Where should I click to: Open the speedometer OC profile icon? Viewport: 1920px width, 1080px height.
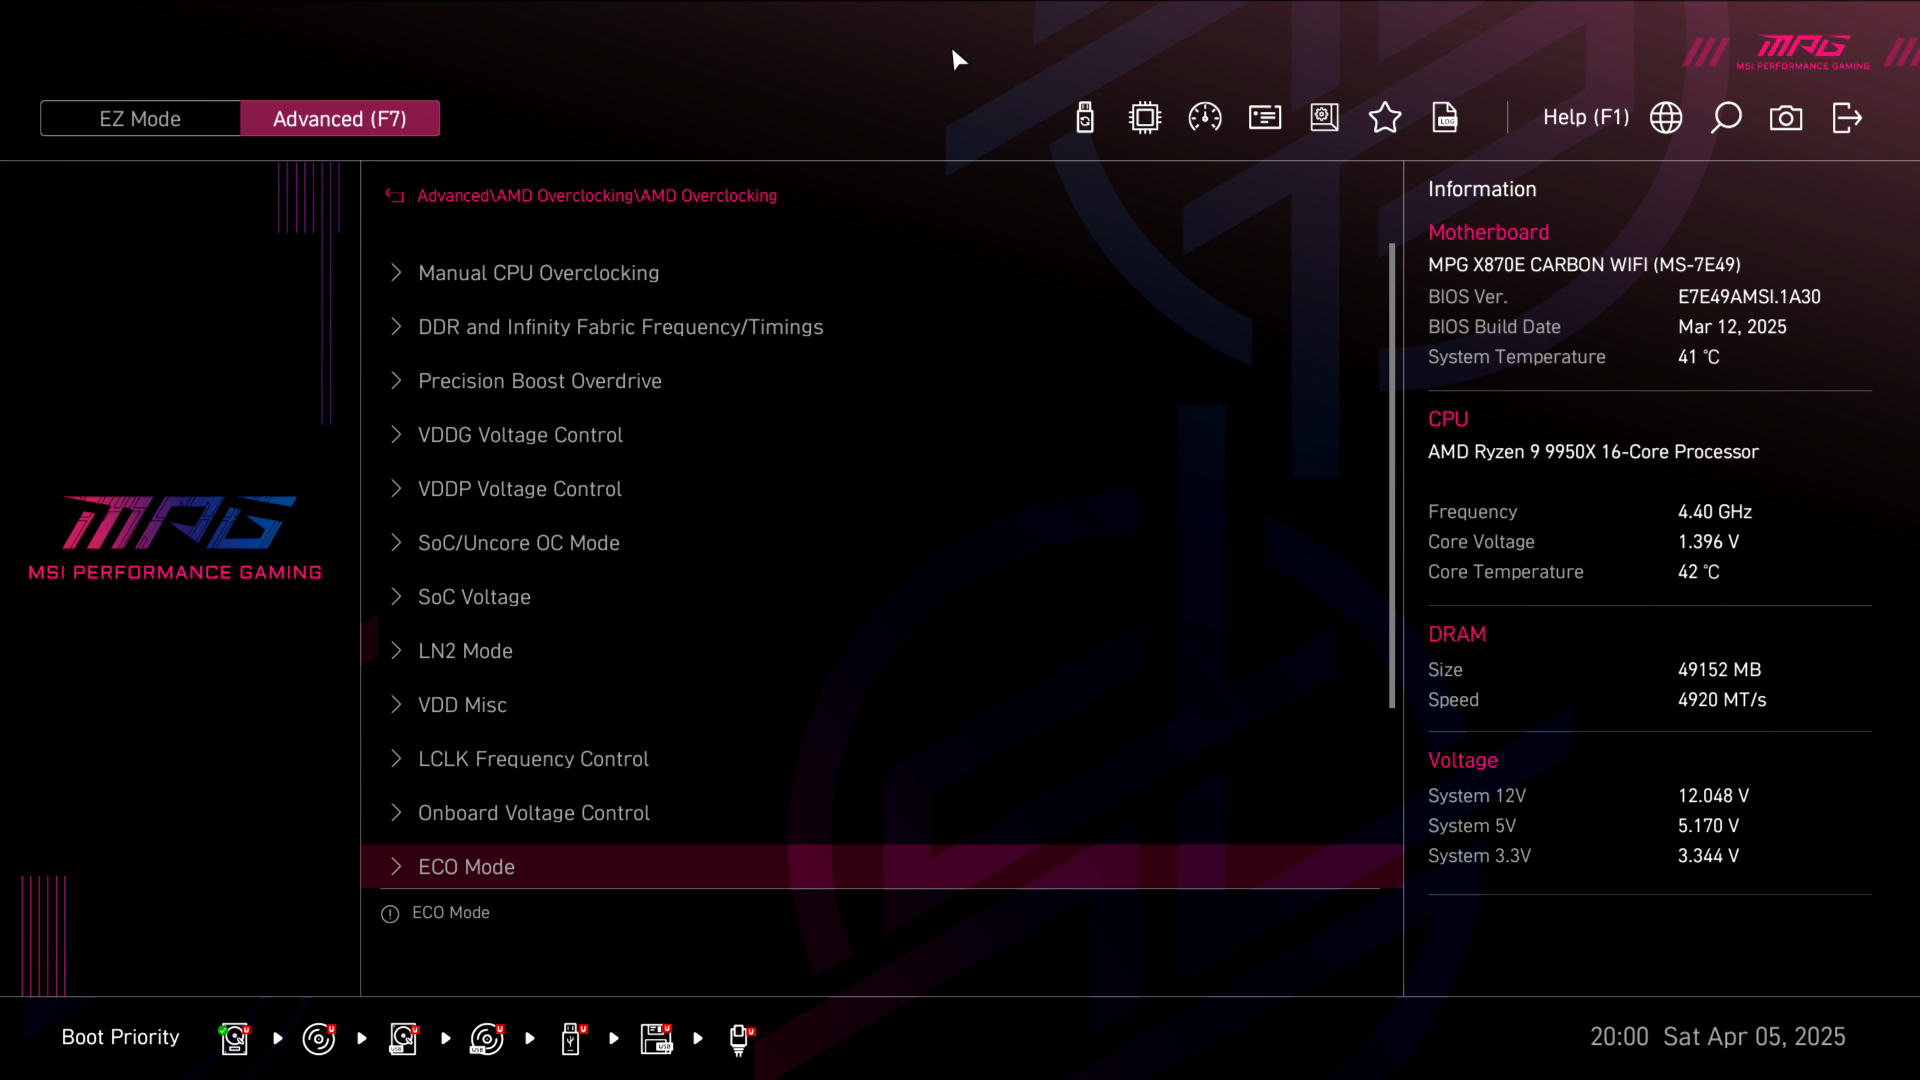point(1205,118)
